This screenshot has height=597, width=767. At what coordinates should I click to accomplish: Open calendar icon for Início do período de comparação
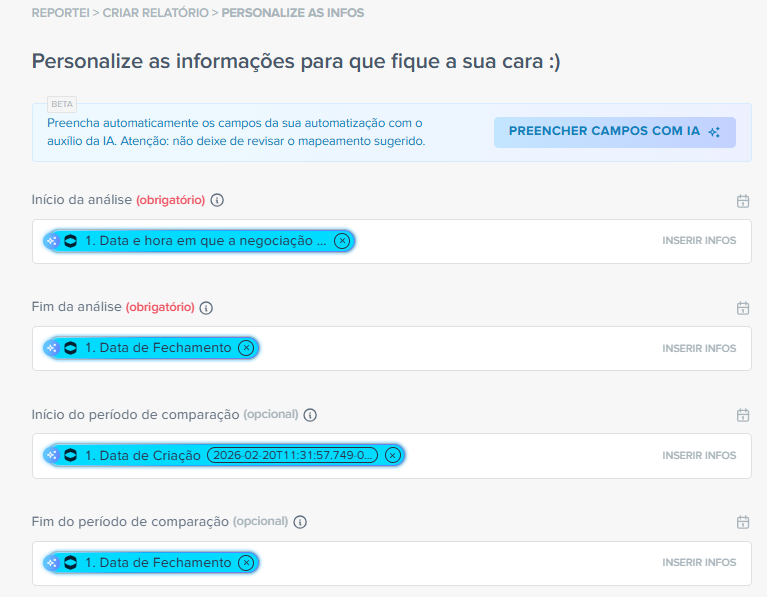pos(743,415)
